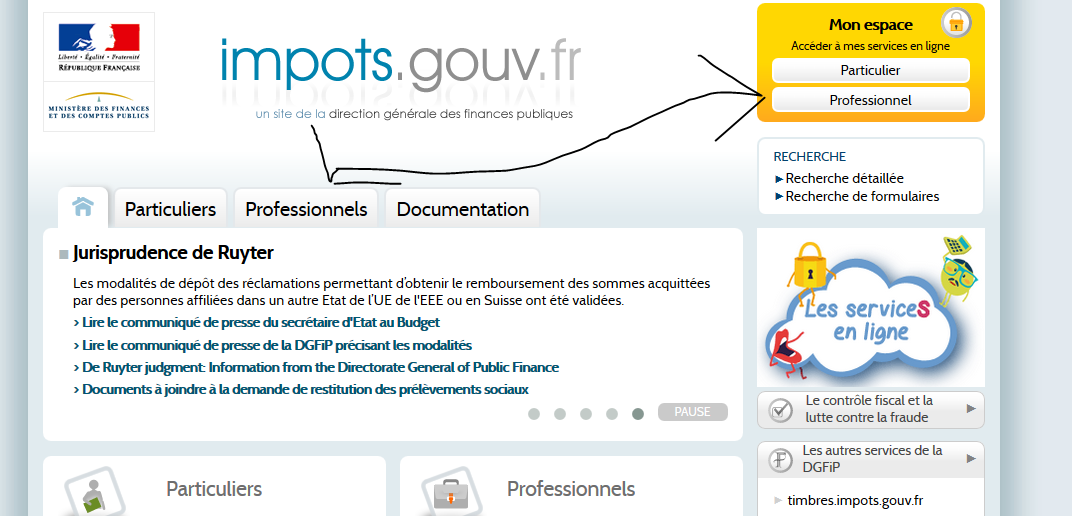Click the checkmark icon beside Le contrôle fiscal
The width and height of the screenshot is (1072, 516).
point(781,410)
